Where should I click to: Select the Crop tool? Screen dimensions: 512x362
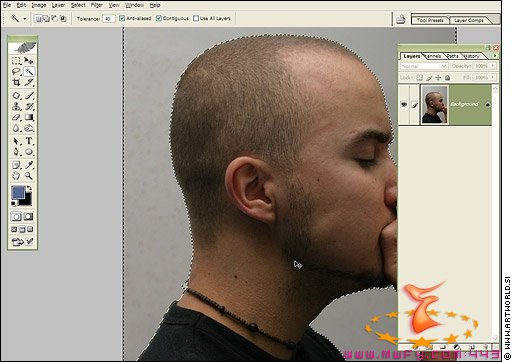coord(16,82)
